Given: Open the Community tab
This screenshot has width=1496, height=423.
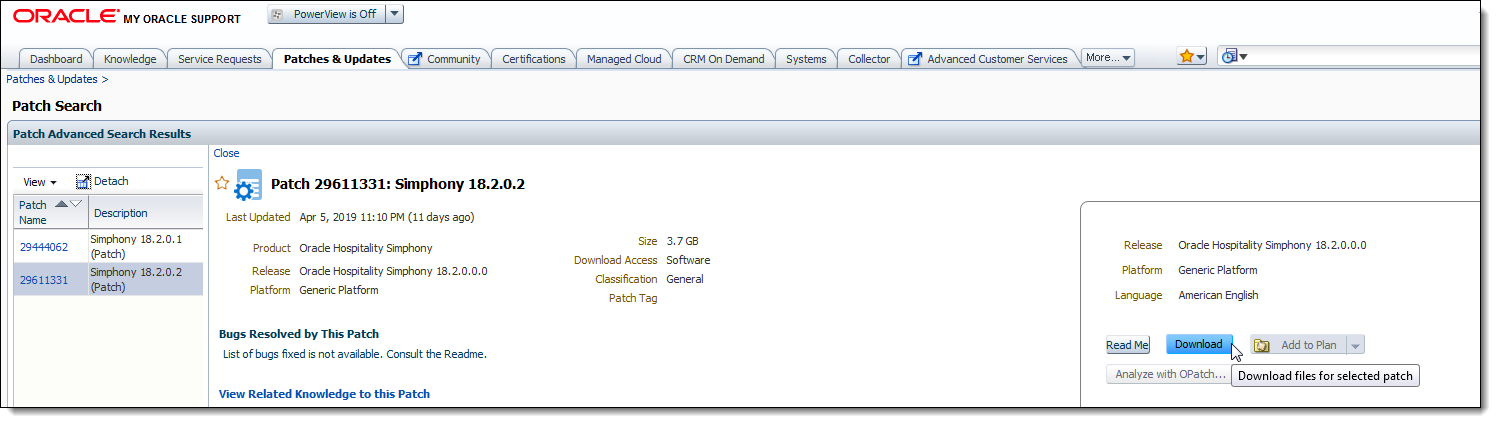Looking at the screenshot, I should click(x=454, y=59).
